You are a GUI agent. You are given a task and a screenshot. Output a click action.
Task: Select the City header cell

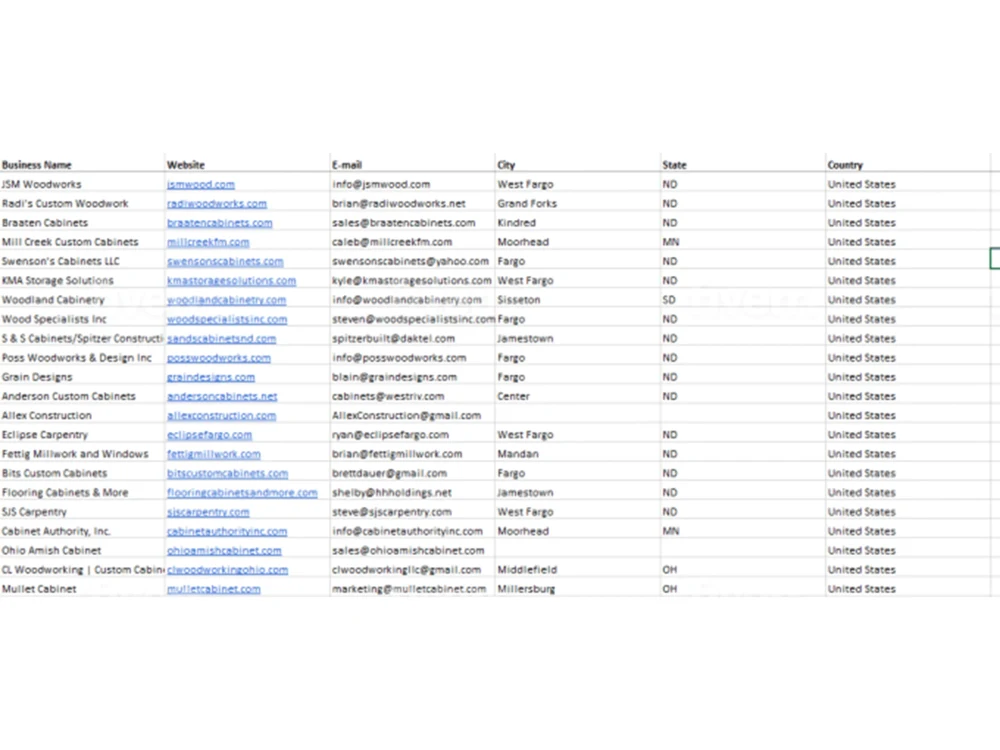pyautogui.click(x=578, y=165)
